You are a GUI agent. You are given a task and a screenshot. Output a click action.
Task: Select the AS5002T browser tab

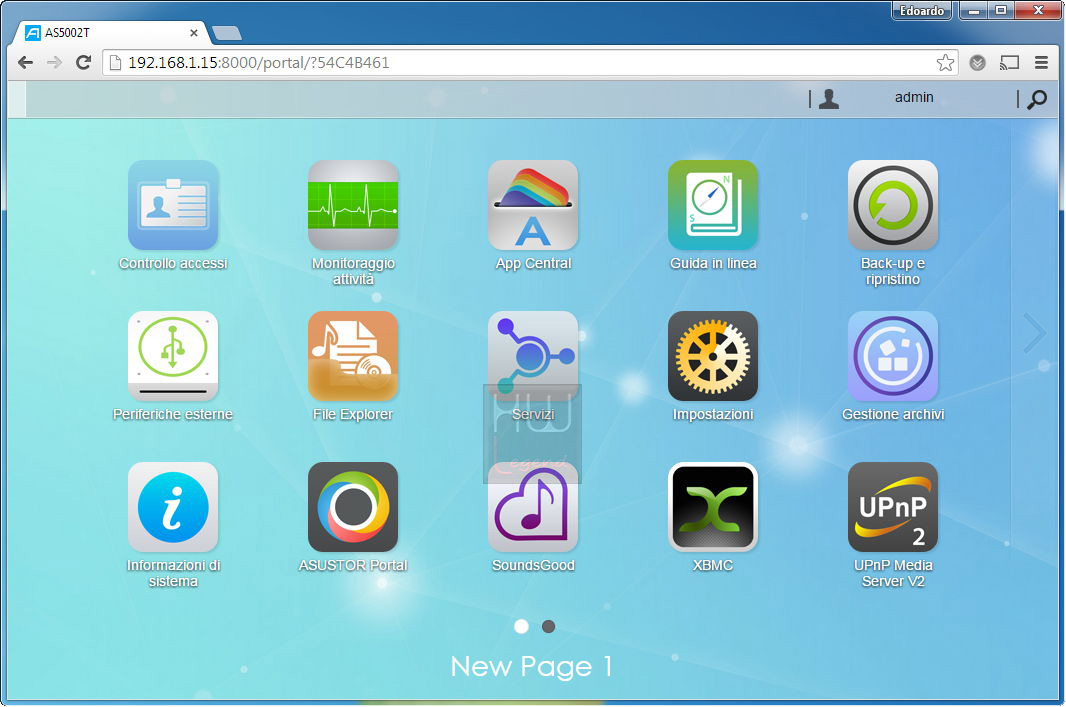click(x=111, y=33)
